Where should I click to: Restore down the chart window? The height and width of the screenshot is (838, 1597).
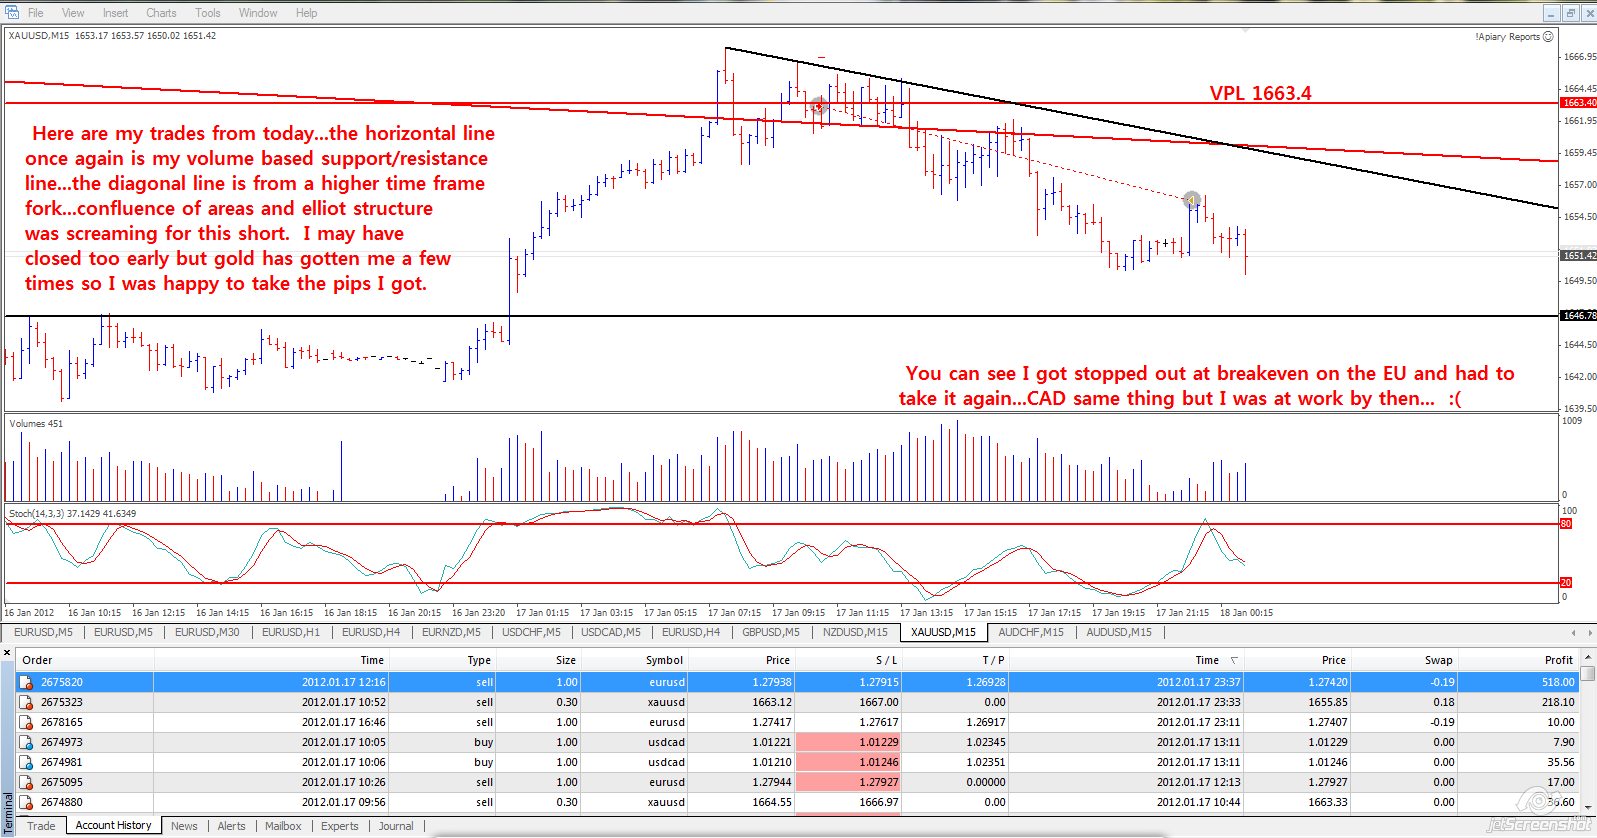click(1570, 13)
